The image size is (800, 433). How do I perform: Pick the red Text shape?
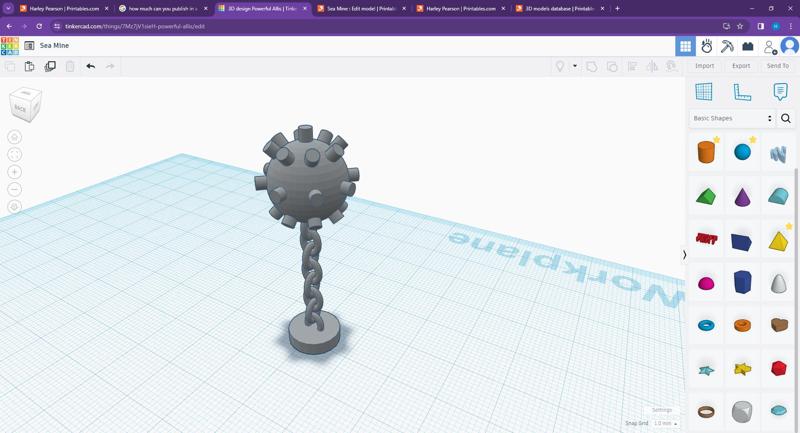tap(706, 239)
